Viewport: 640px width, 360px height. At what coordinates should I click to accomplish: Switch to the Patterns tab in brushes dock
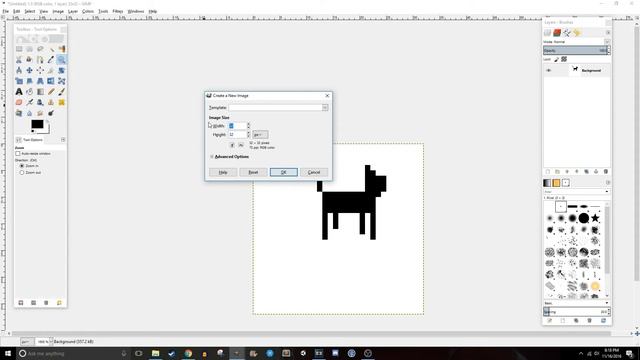point(556,183)
